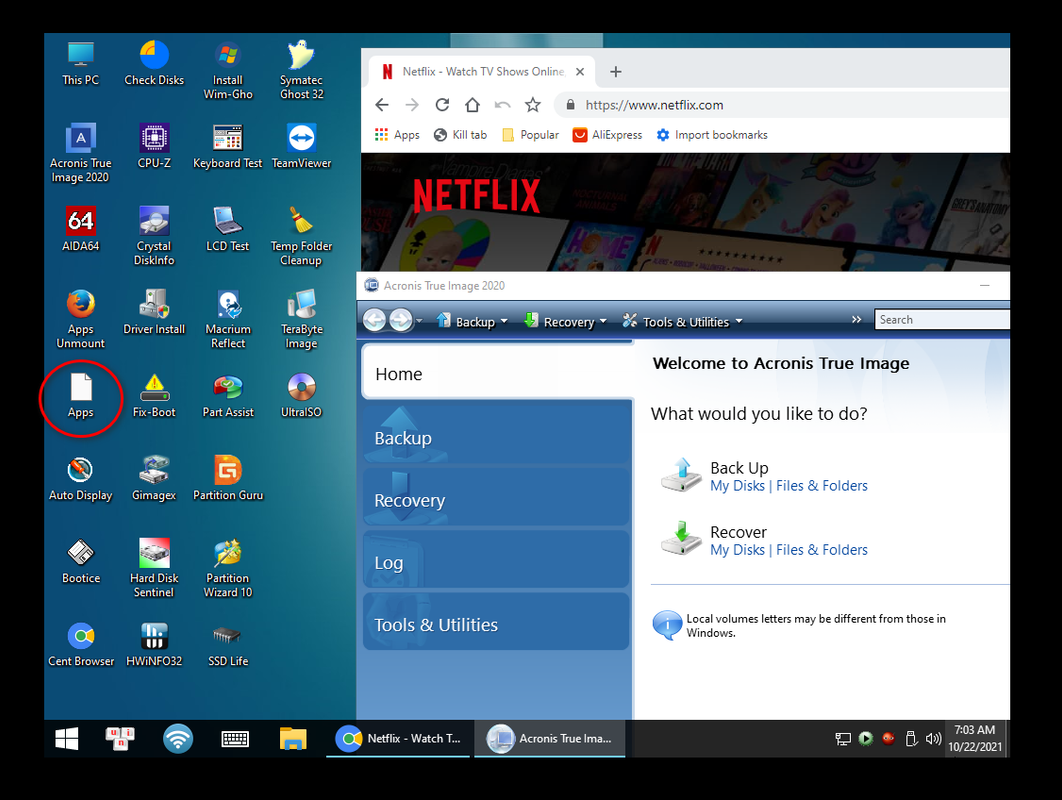Select Backup in Acronis sidebar

point(497,437)
